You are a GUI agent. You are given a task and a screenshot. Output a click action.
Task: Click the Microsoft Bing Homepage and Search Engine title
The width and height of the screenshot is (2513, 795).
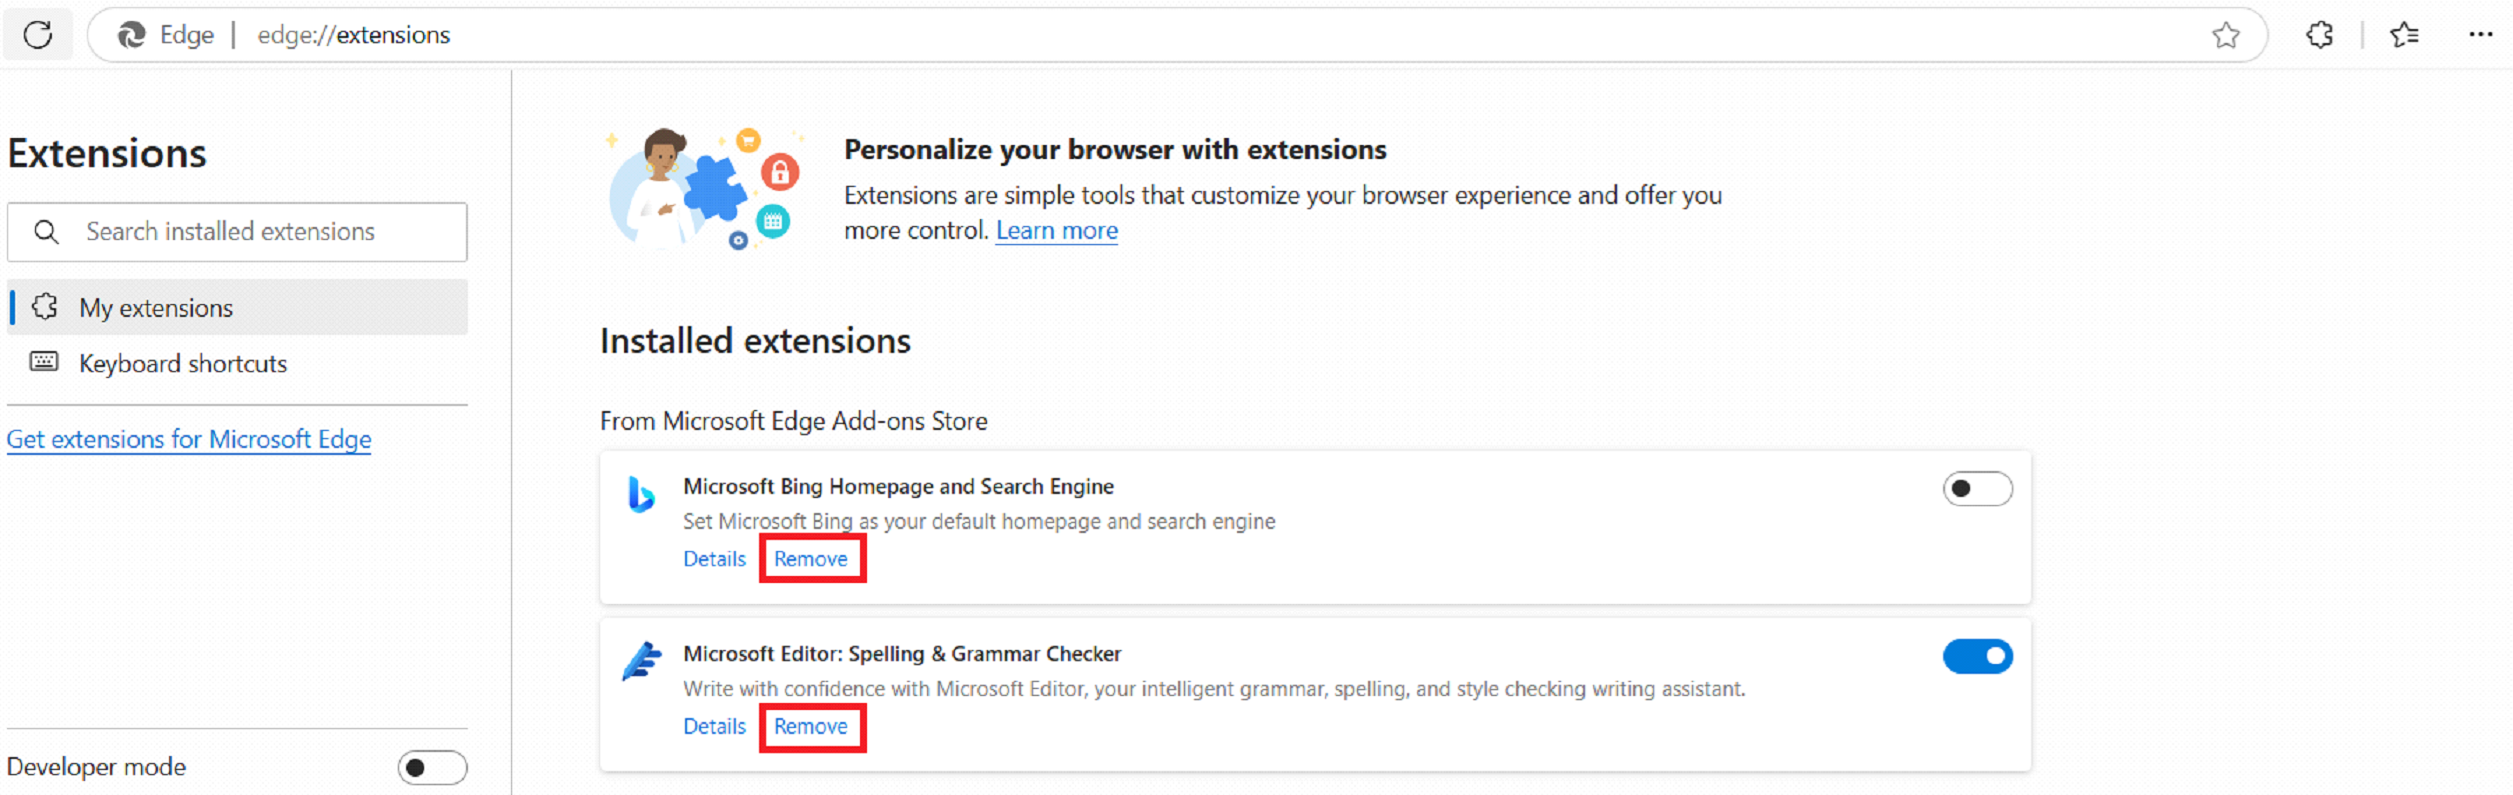pos(898,486)
